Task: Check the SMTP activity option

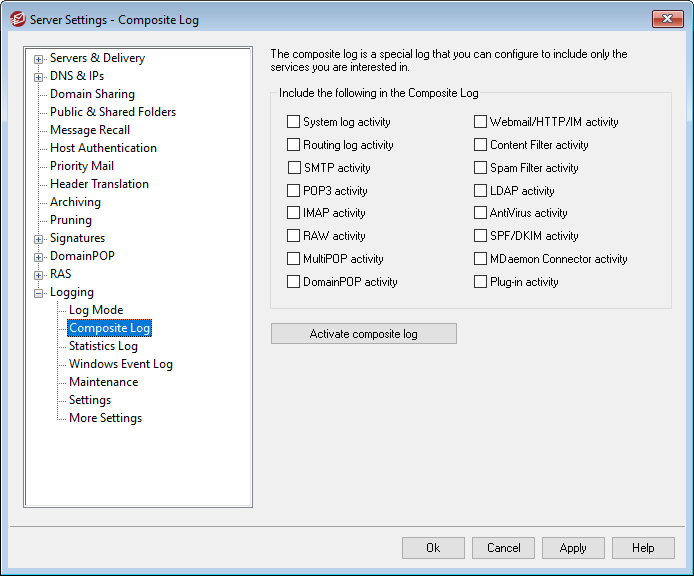Action: (x=294, y=168)
